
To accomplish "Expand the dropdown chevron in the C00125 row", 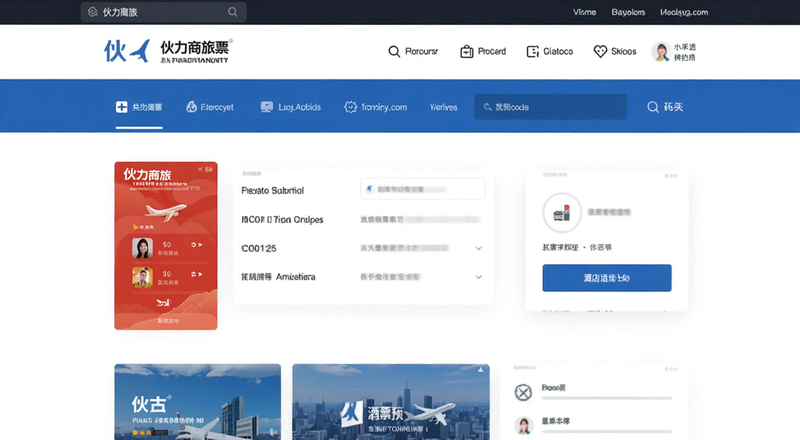I will point(479,248).
